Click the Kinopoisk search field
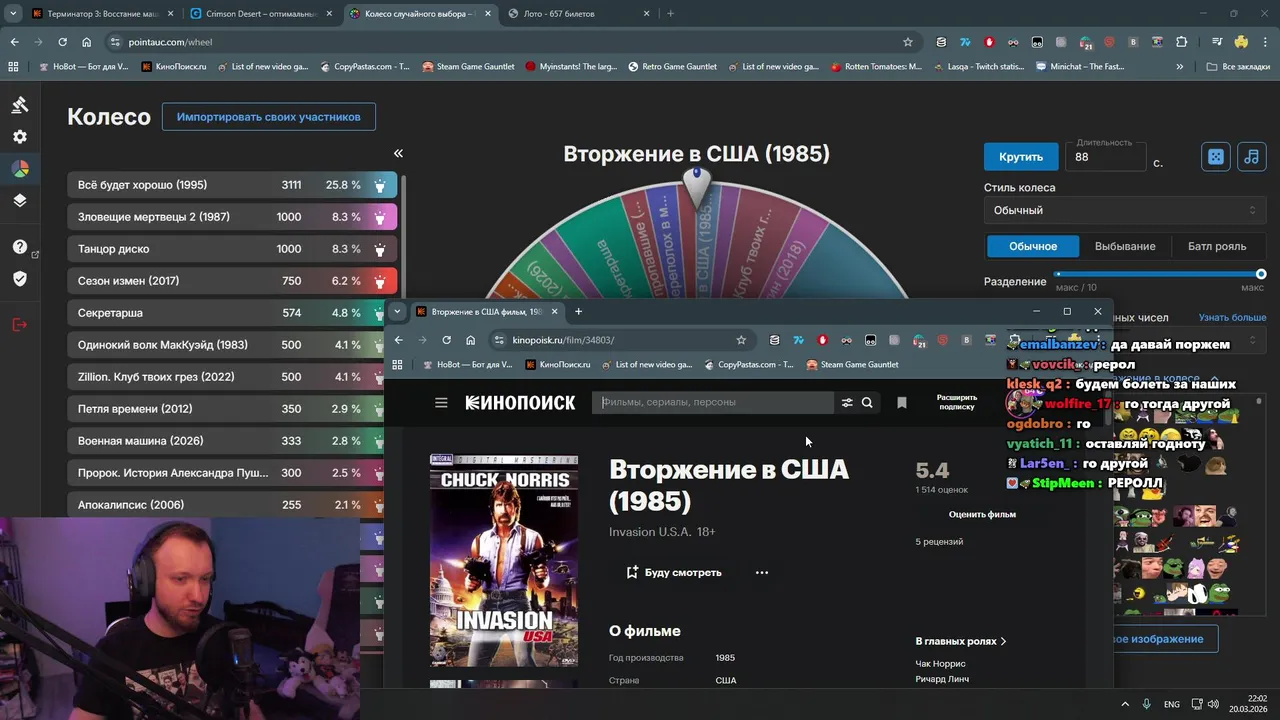Viewport: 1280px width, 720px height. (x=715, y=402)
